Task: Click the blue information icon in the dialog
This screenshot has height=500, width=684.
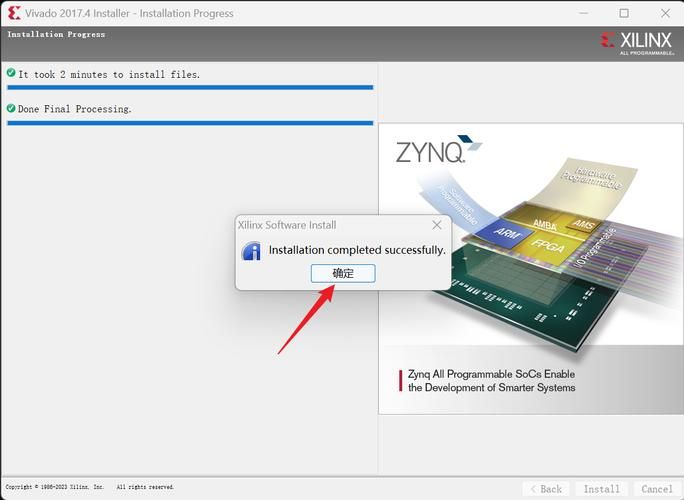Action: point(251,251)
